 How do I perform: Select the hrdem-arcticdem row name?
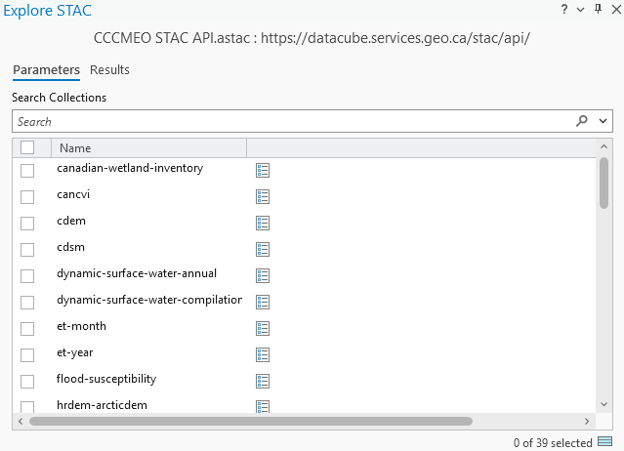(102, 405)
